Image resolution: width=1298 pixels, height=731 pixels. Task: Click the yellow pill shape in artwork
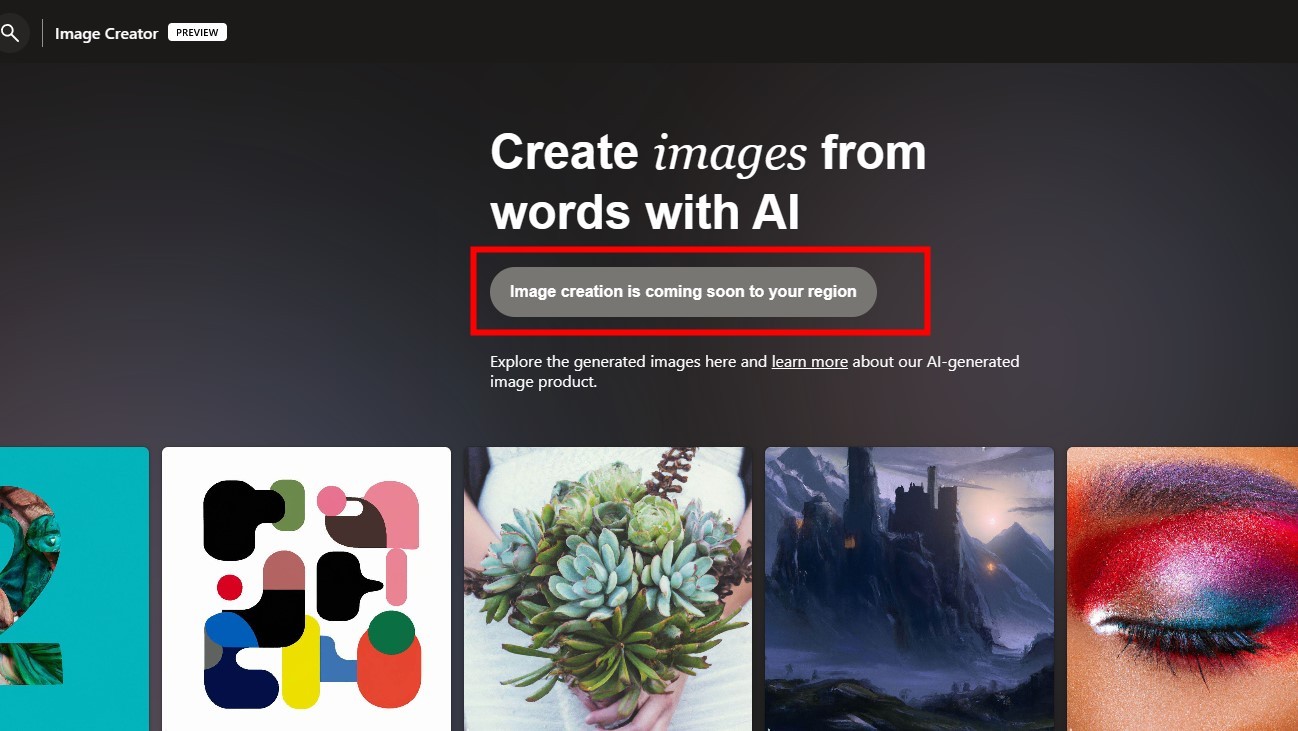pyautogui.click(x=300, y=662)
